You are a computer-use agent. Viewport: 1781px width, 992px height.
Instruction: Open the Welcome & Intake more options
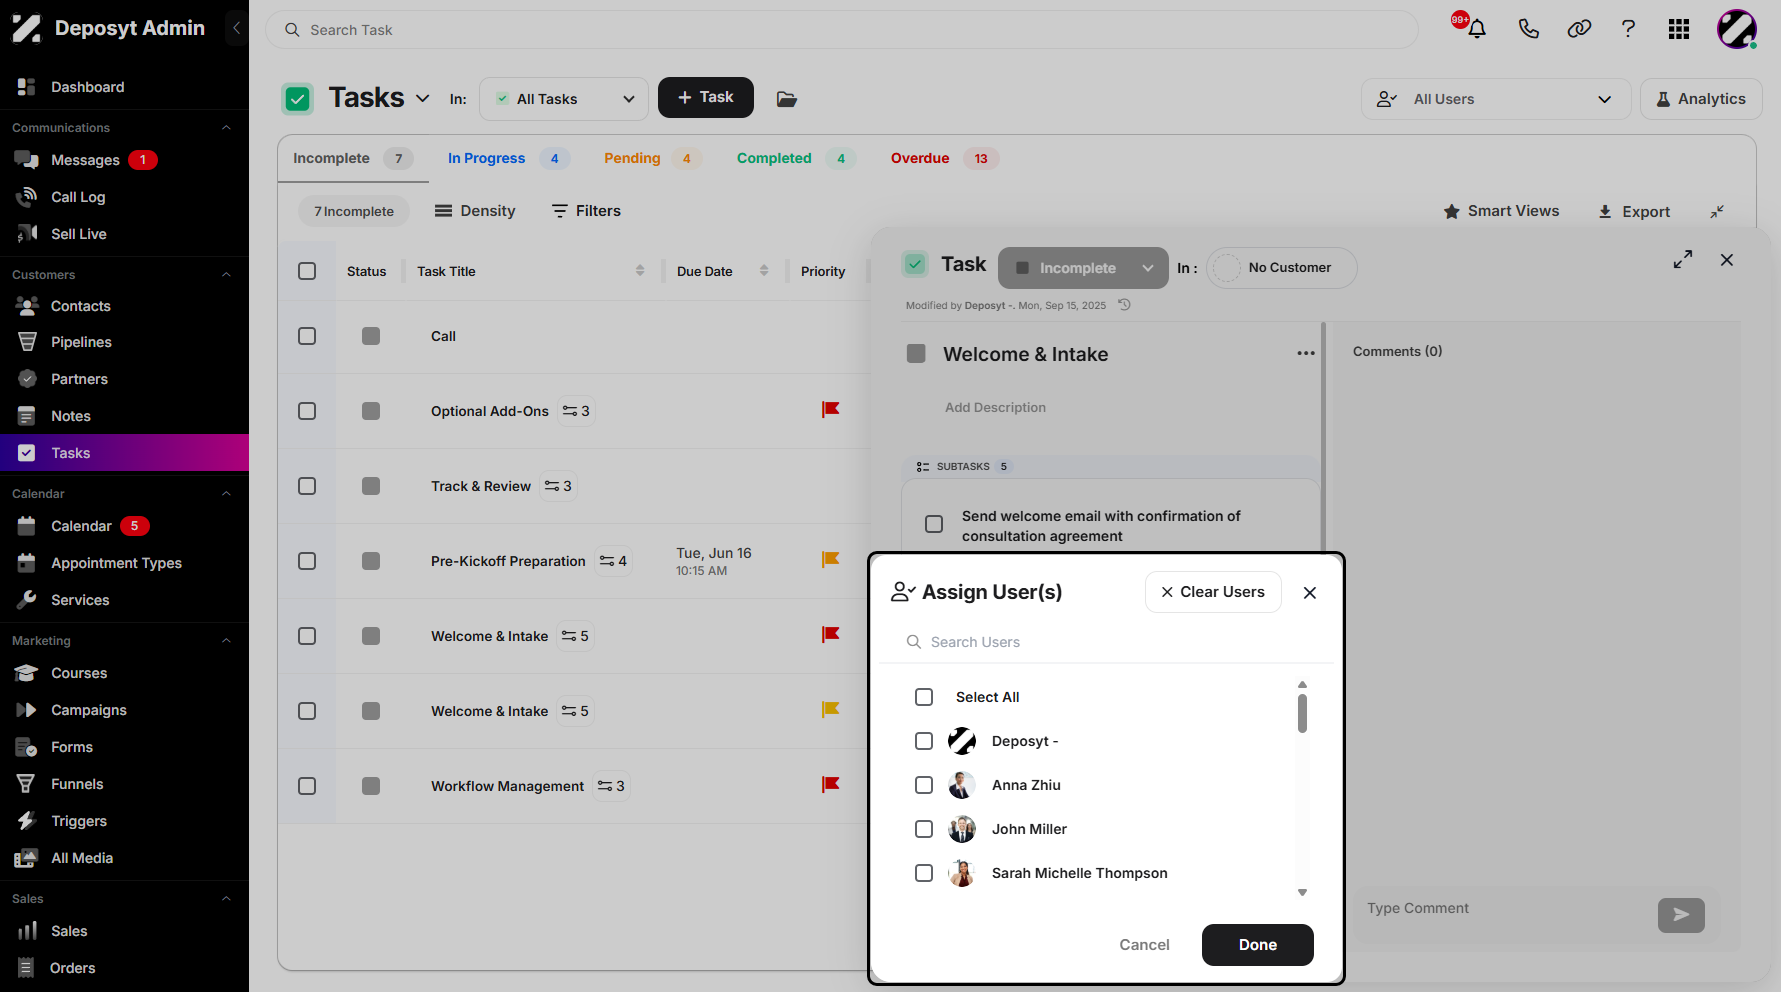(1306, 353)
